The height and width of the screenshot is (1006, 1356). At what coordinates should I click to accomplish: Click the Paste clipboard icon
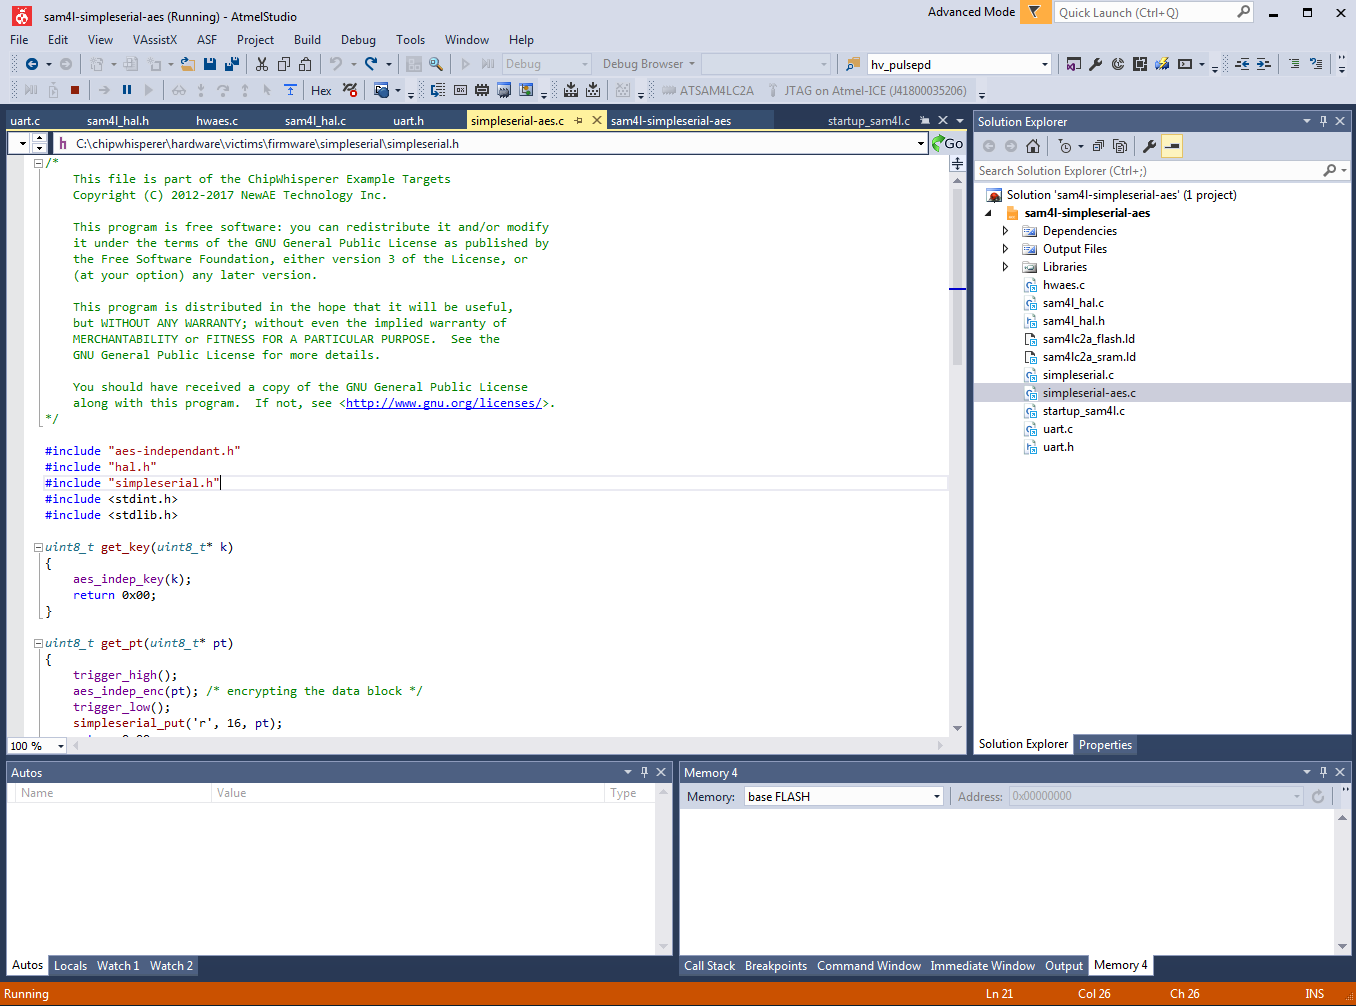[x=305, y=64]
